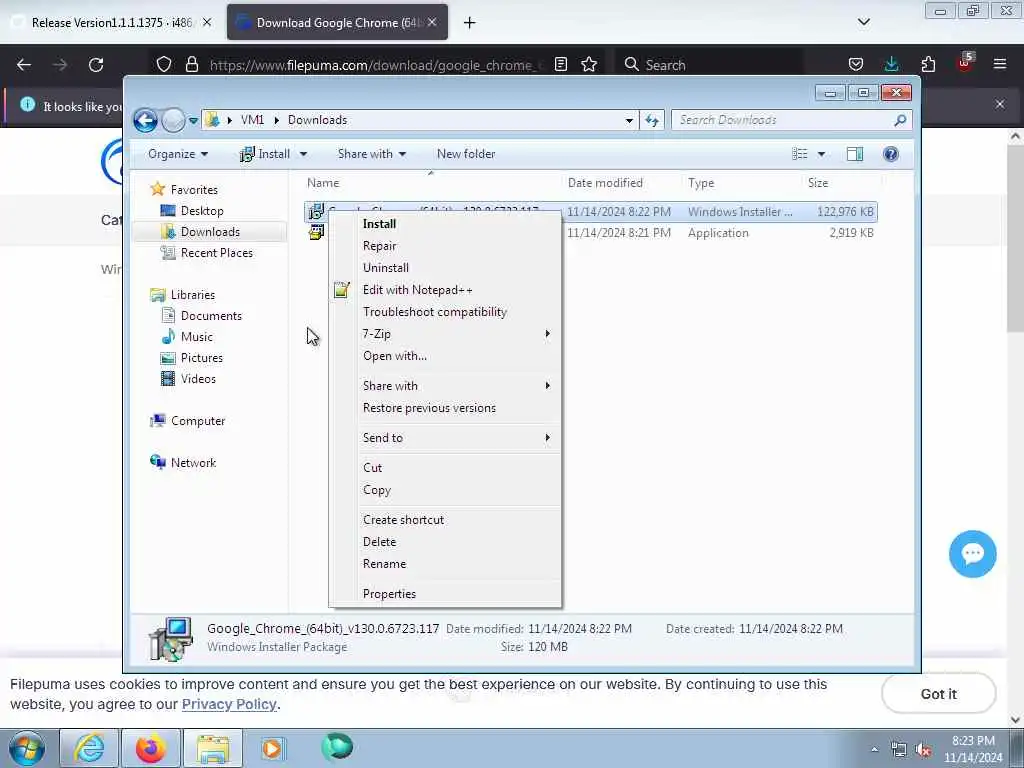Open Firefox downloads panel icon
Image resolution: width=1024 pixels, height=768 pixels.
(891, 64)
